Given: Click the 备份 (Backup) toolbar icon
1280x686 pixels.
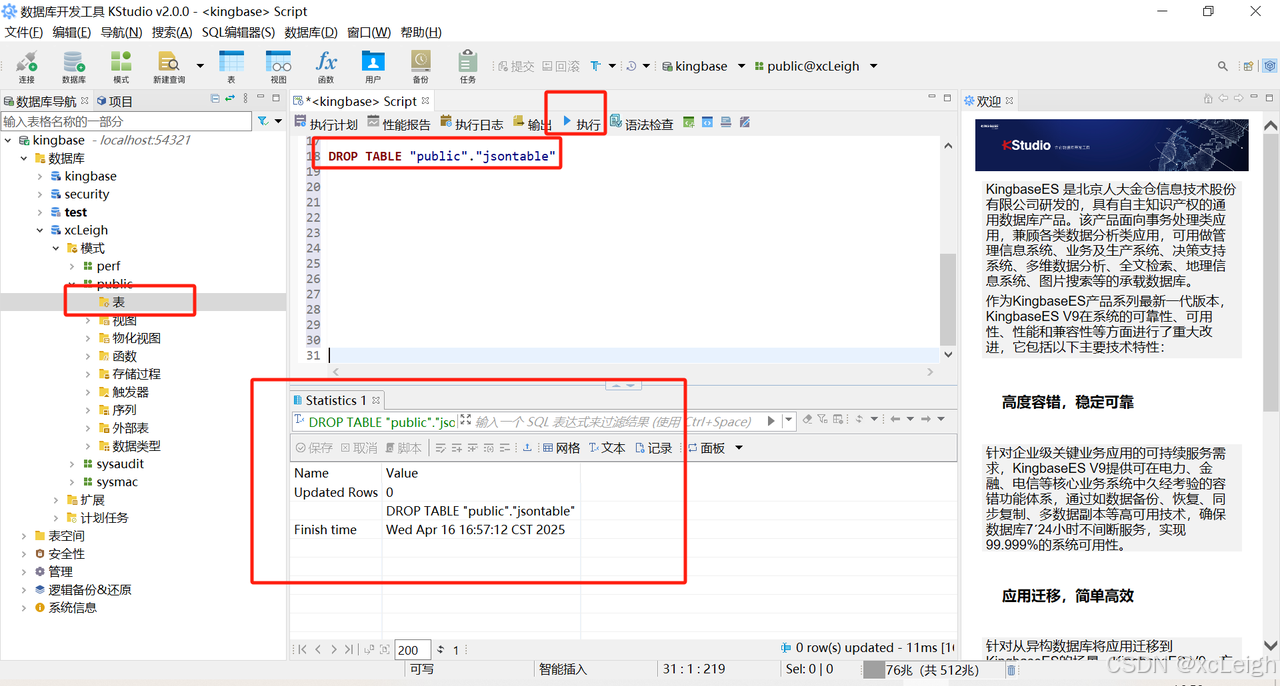Looking at the screenshot, I should pyautogui.click(x=420, y=67).
